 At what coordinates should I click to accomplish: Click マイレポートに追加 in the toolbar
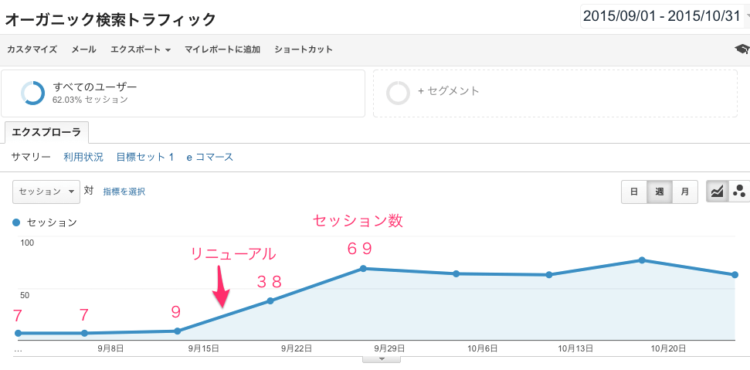tap(222, 50)
